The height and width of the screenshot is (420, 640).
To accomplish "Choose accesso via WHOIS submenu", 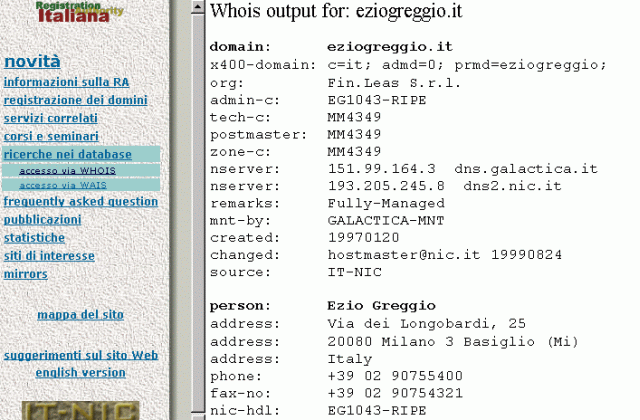I will pyautogui.click(x=67, y=171).
